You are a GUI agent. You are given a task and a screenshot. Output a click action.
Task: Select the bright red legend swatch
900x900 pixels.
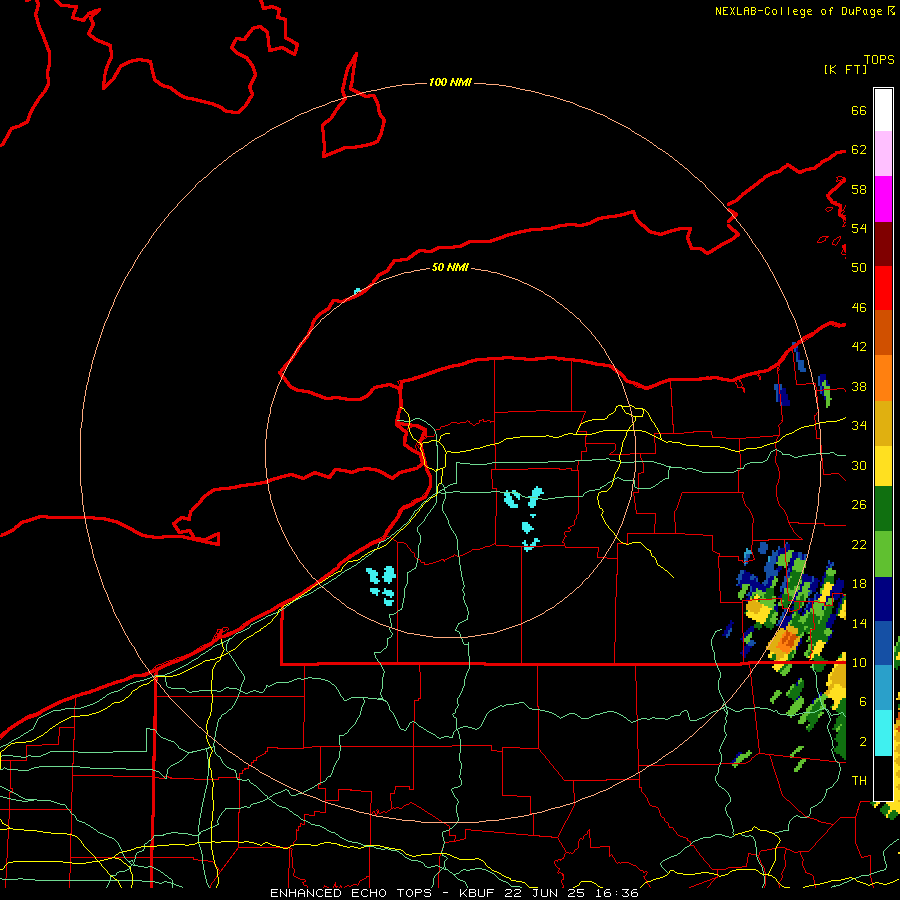[883, 288]
